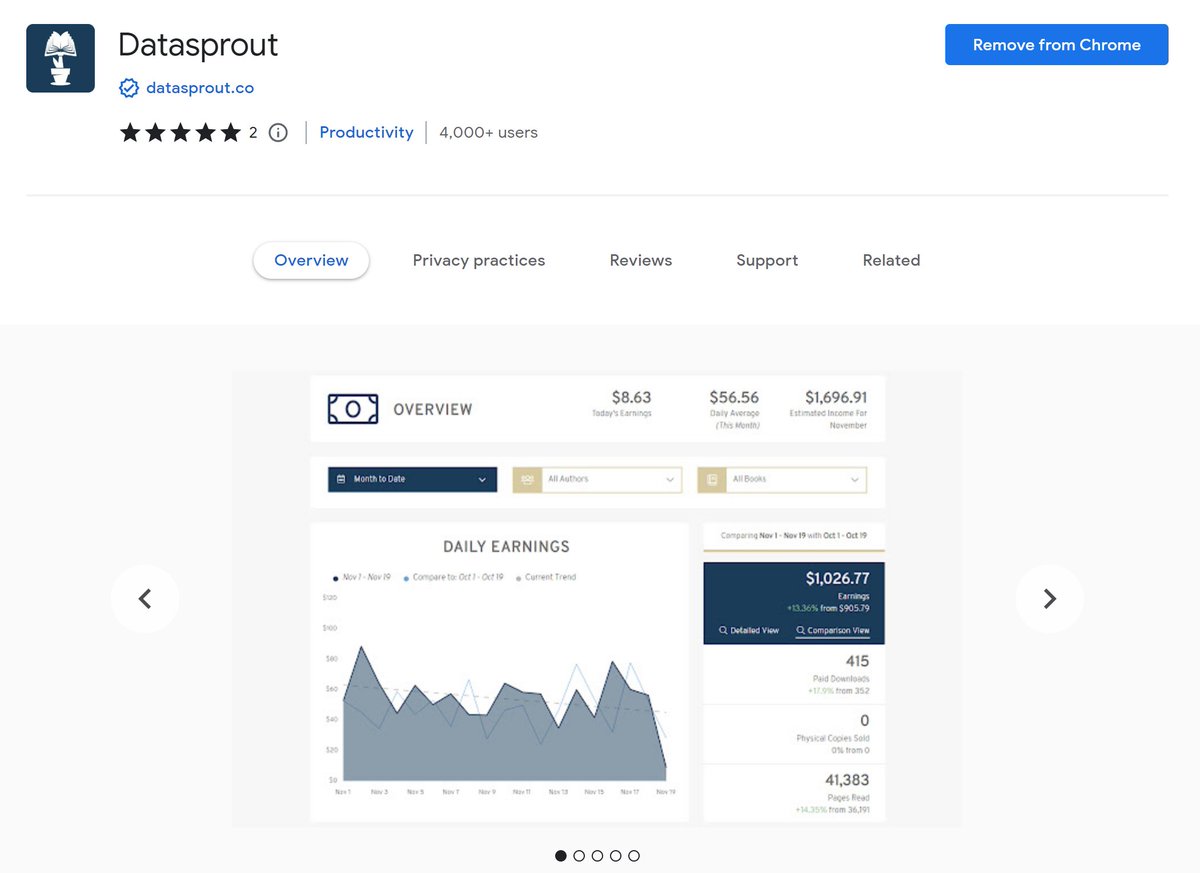Click the 4,000+ users text
This screenshot has height=873, width=1200.
point(488,132)
